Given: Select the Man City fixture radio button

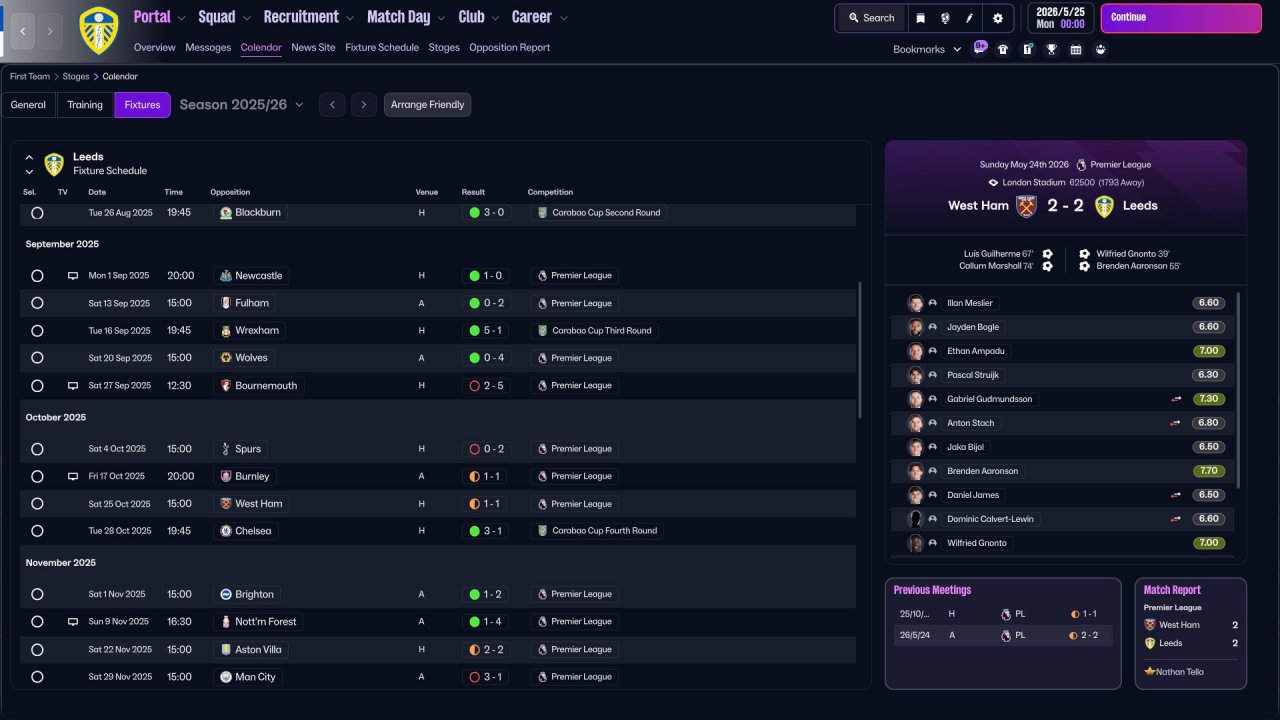Looking at the screenshot, I should click(x=37, y=677).
